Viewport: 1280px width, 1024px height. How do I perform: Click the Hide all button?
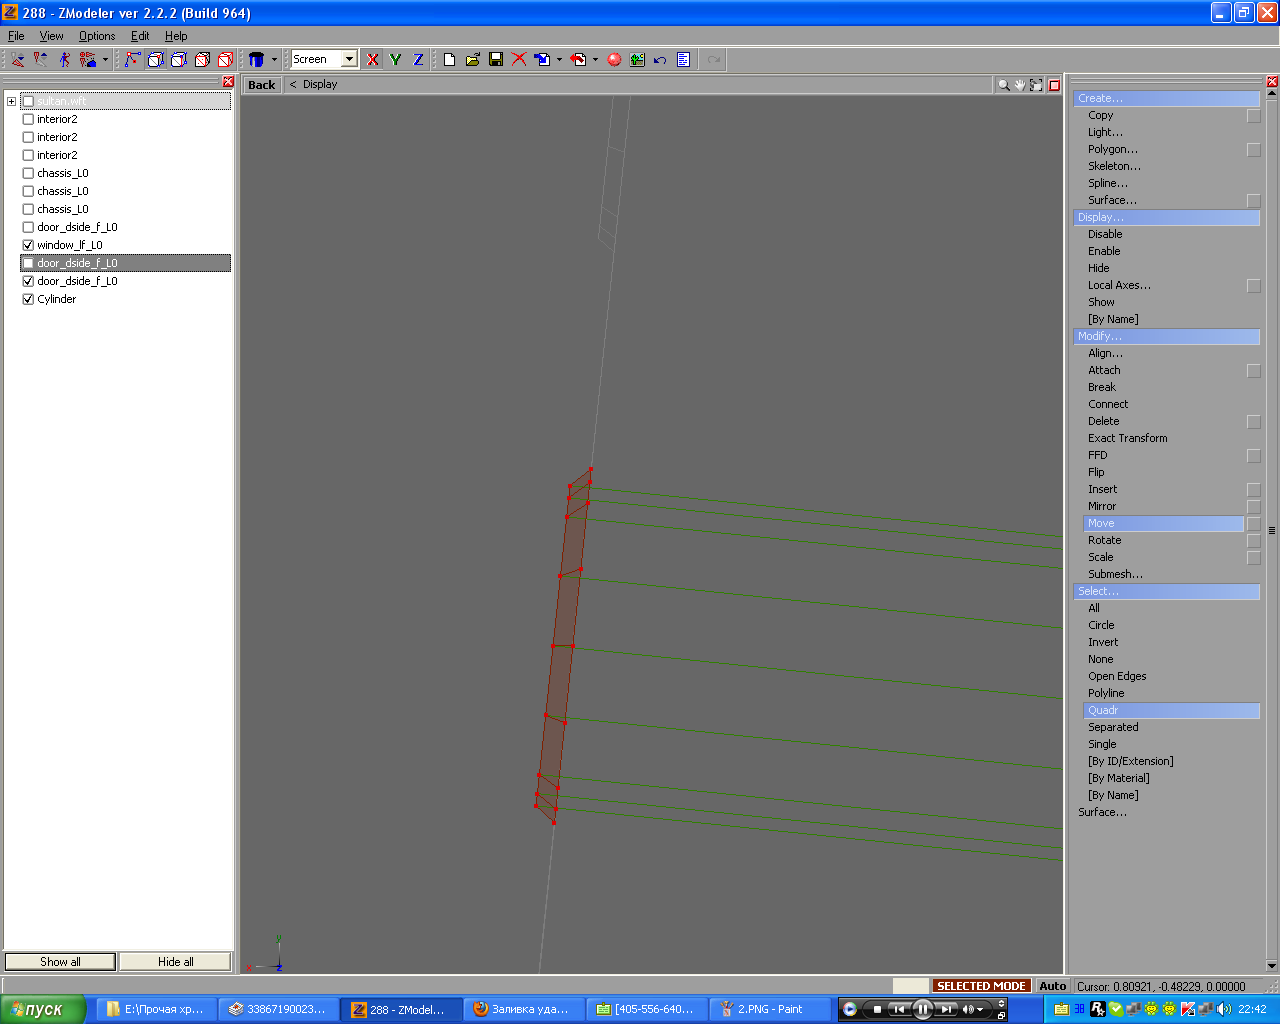coord(176,962)
